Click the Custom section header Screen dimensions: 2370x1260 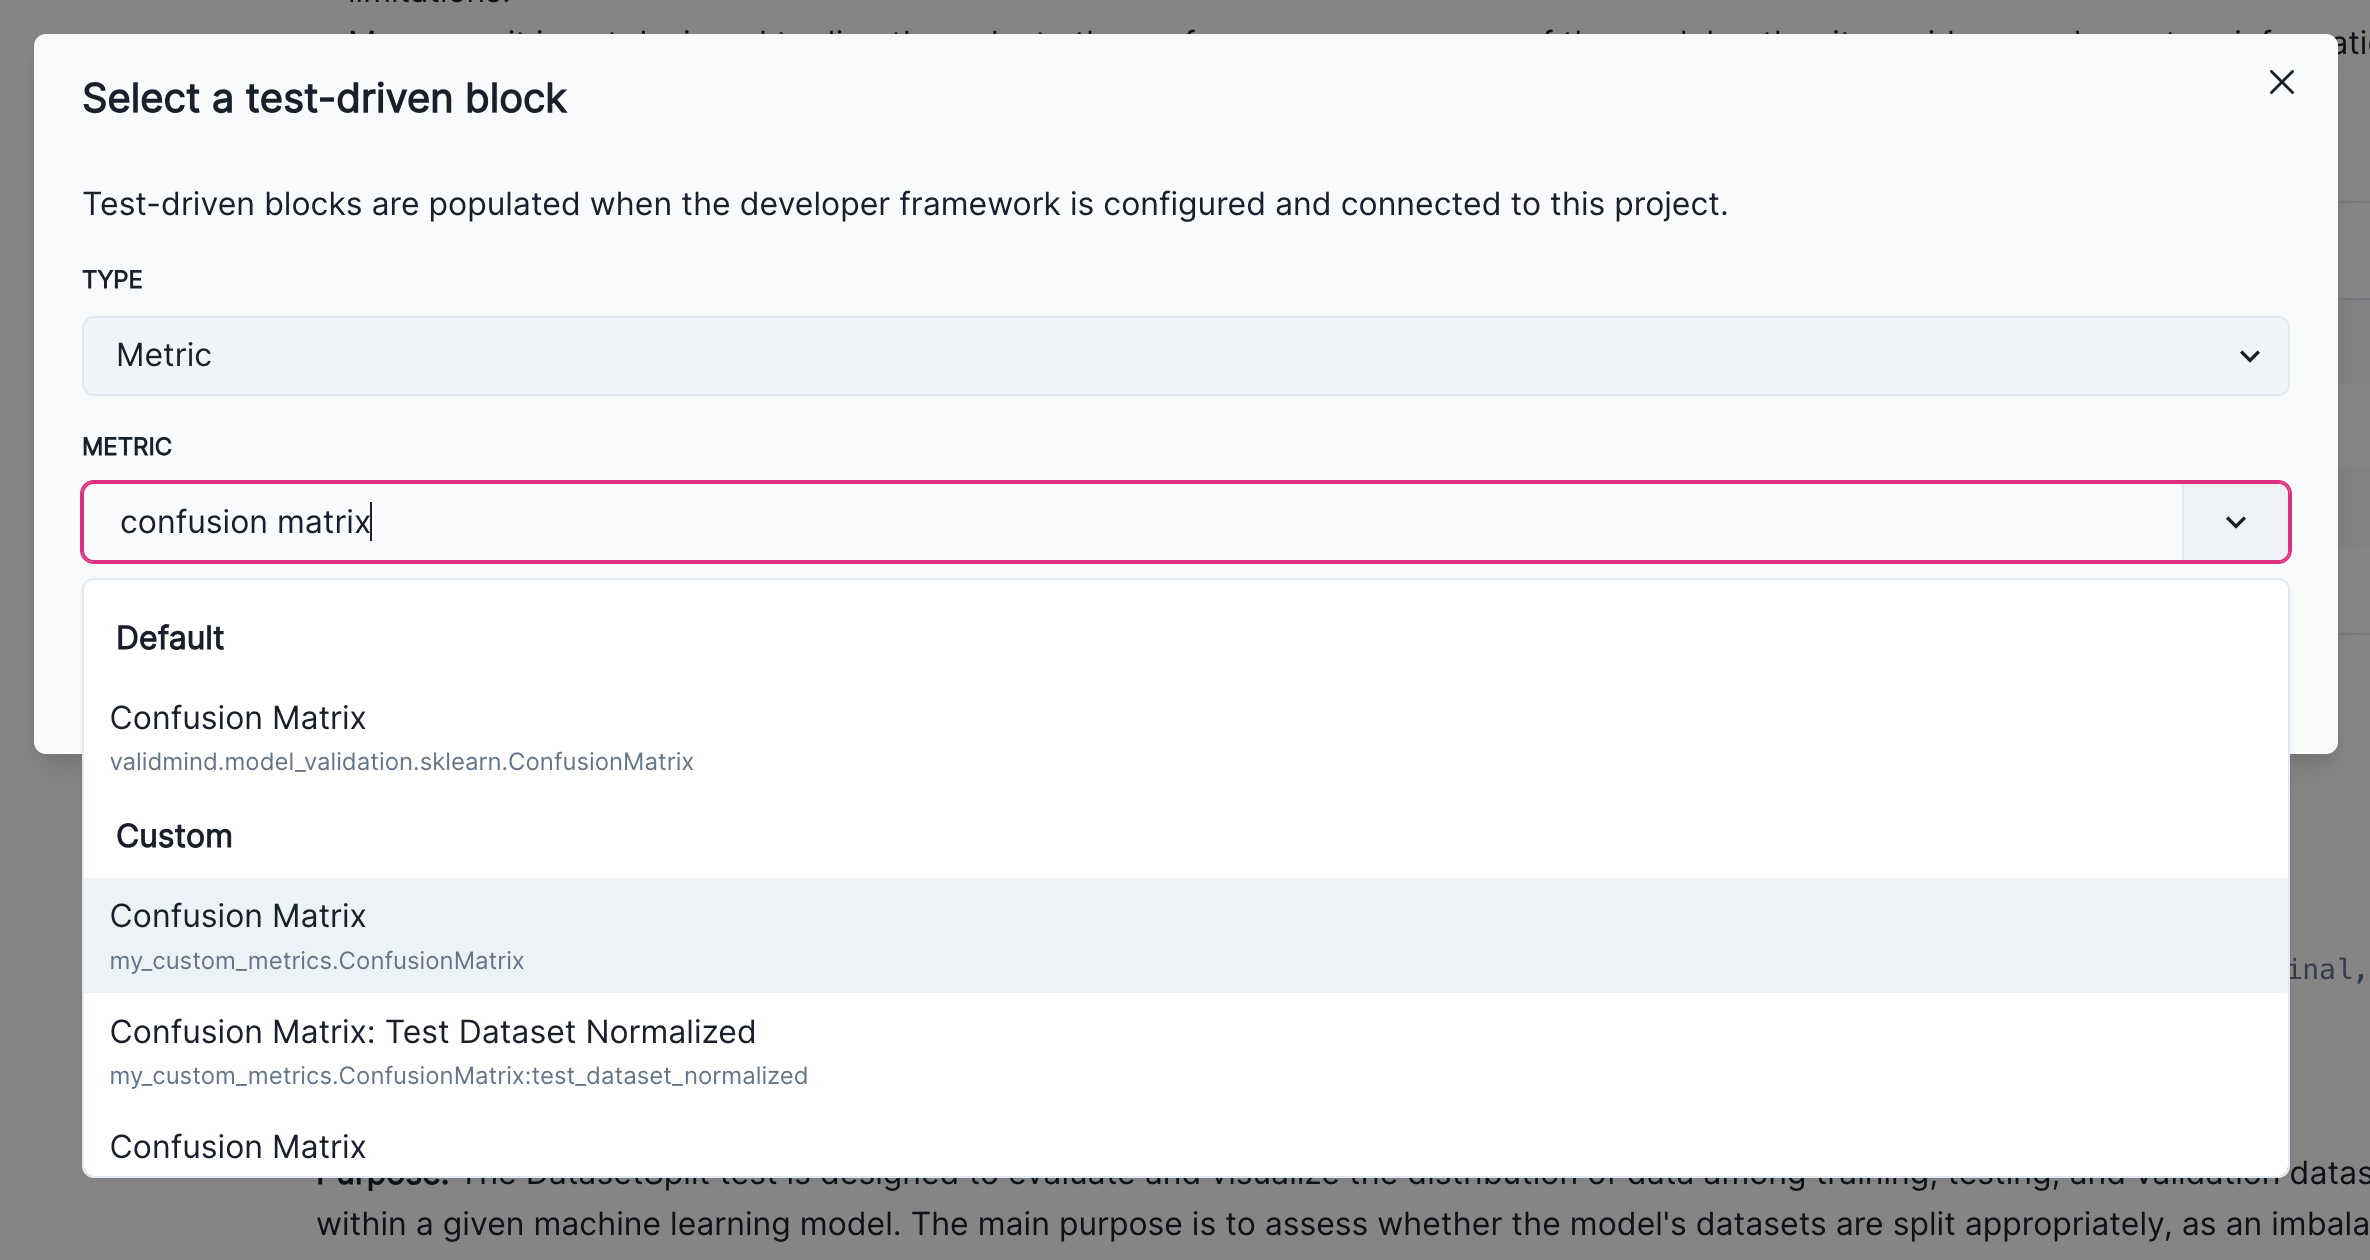coord(174,836)
